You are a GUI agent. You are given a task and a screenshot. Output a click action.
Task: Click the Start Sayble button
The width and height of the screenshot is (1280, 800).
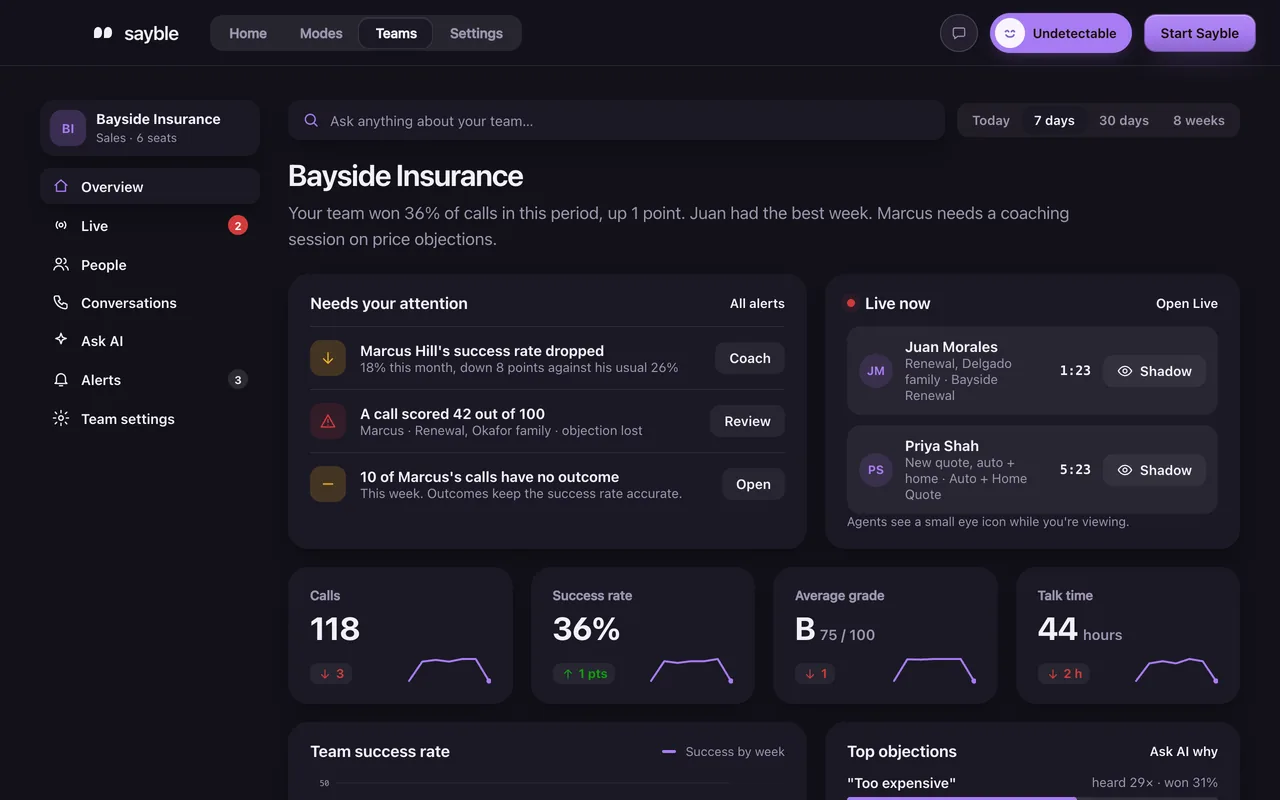[x=1200, y=33]
